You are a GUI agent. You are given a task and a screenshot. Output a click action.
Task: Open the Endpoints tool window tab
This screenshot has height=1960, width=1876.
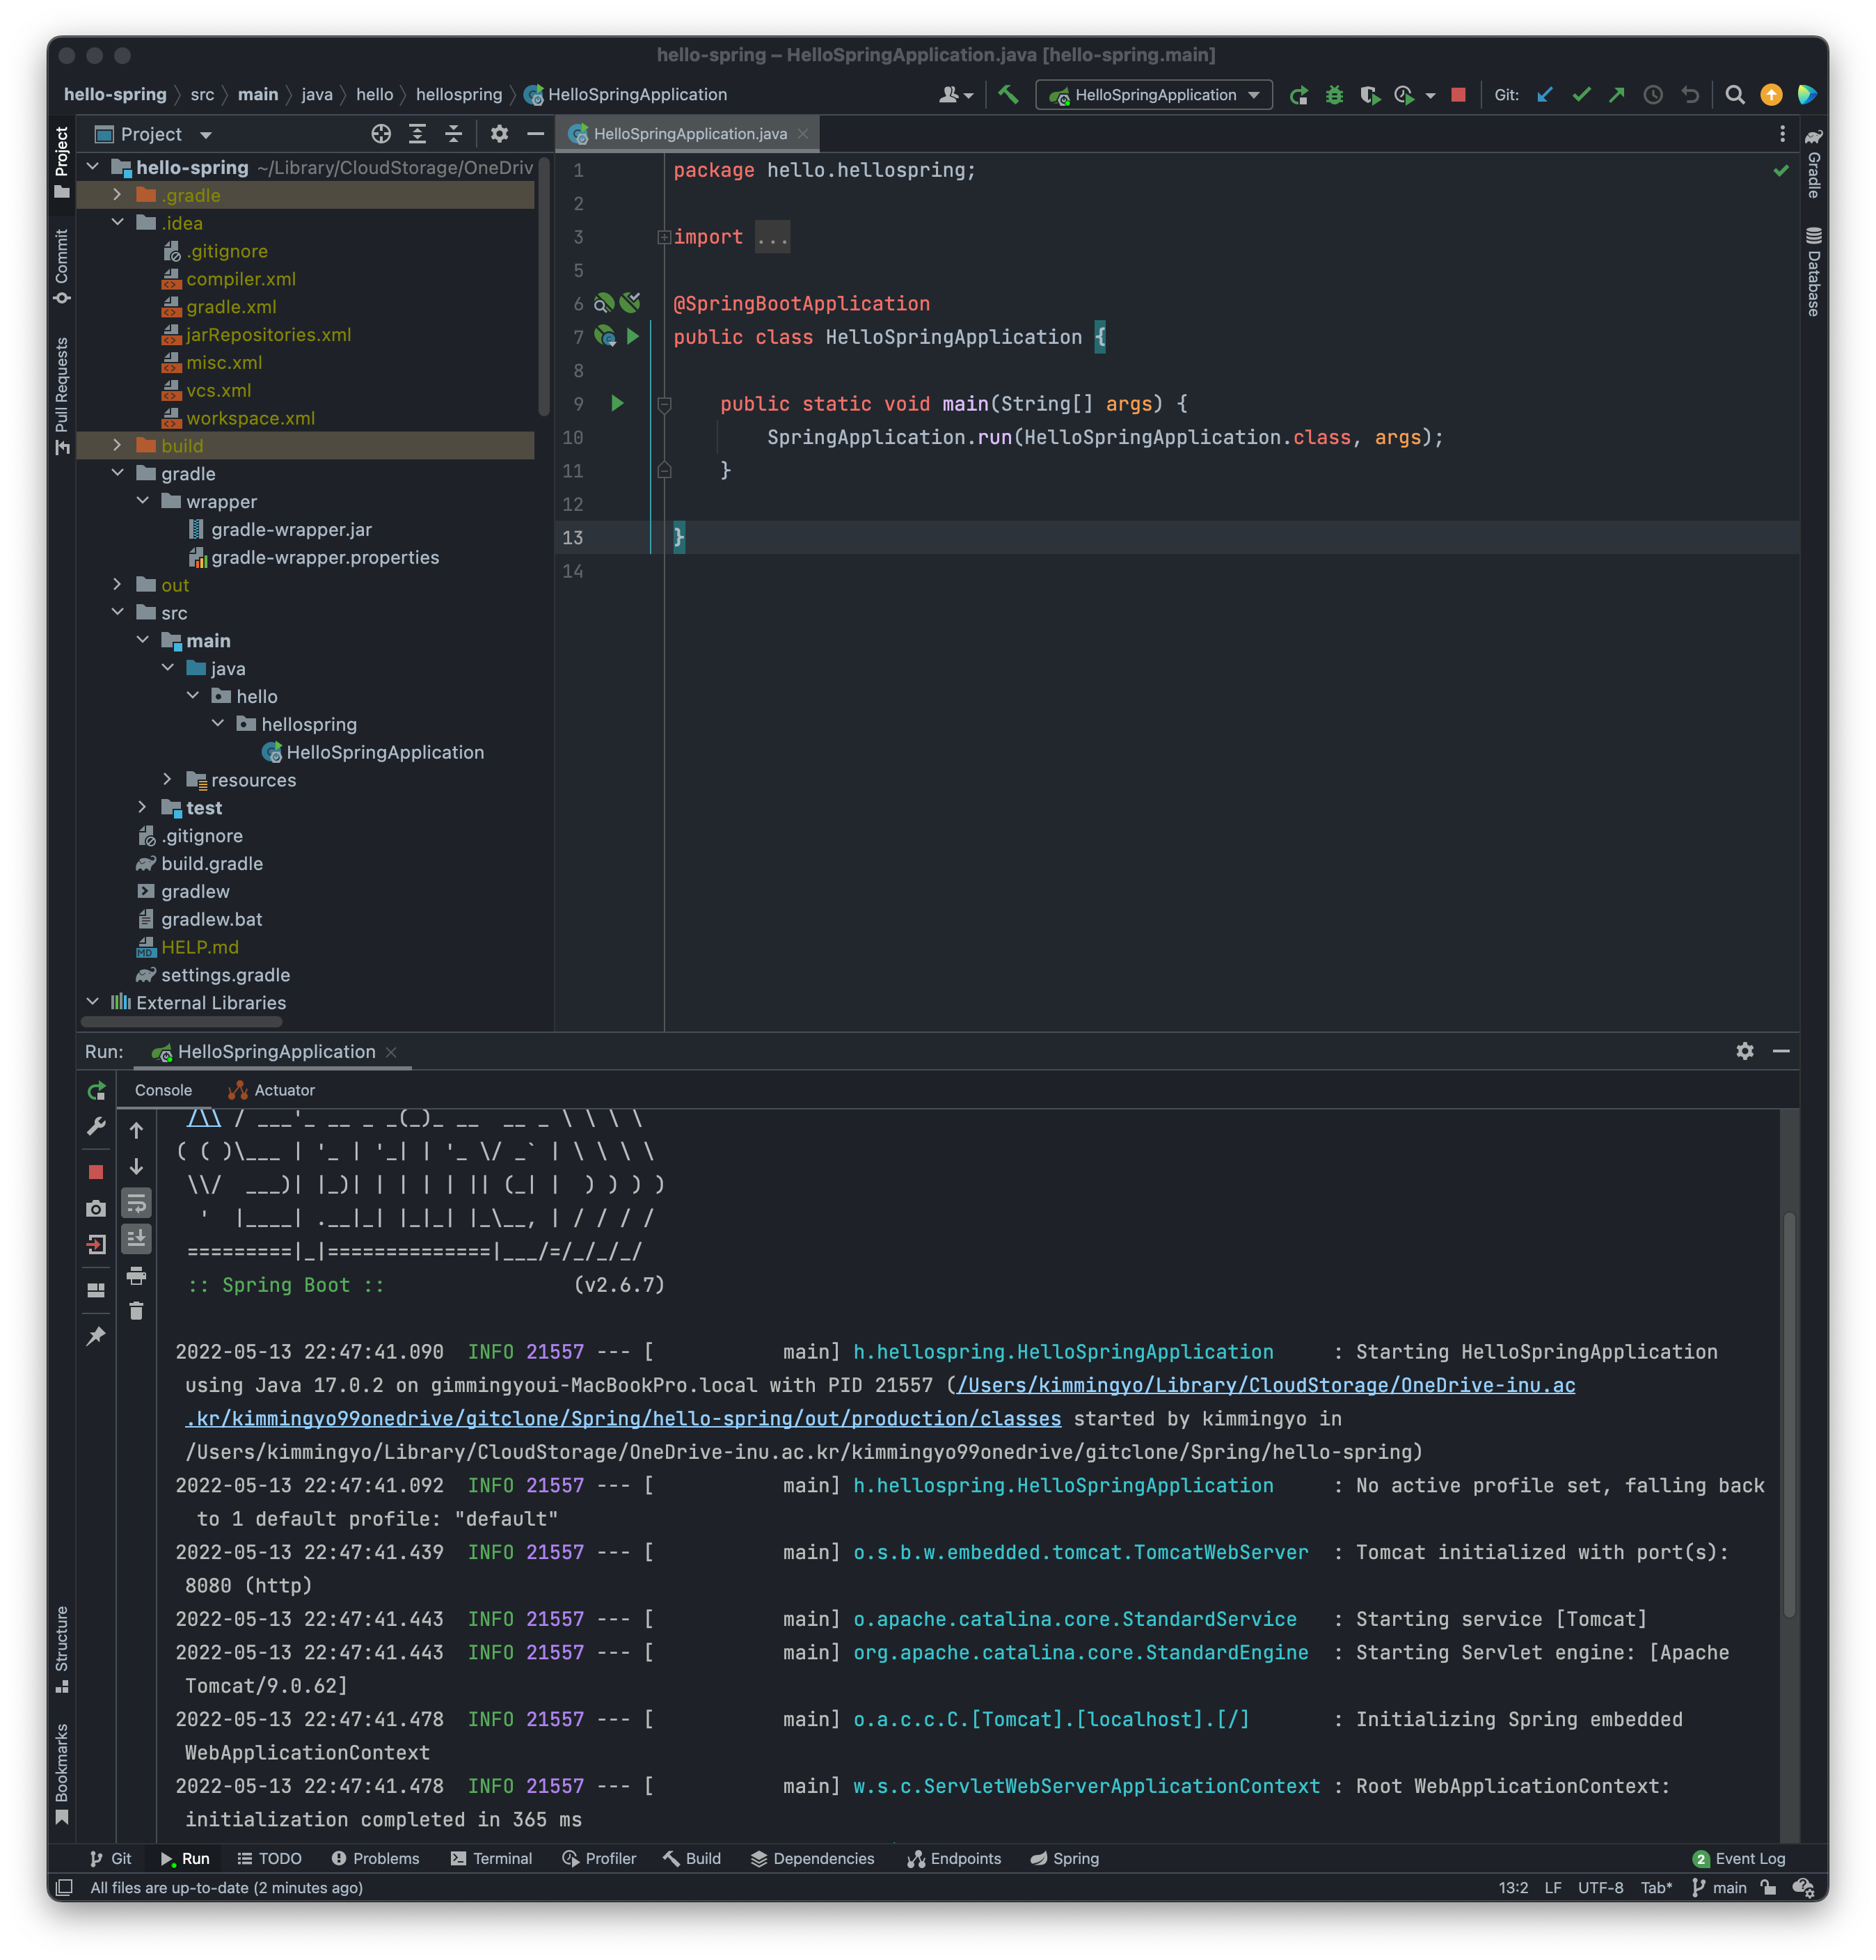[x=954, y=1858]
